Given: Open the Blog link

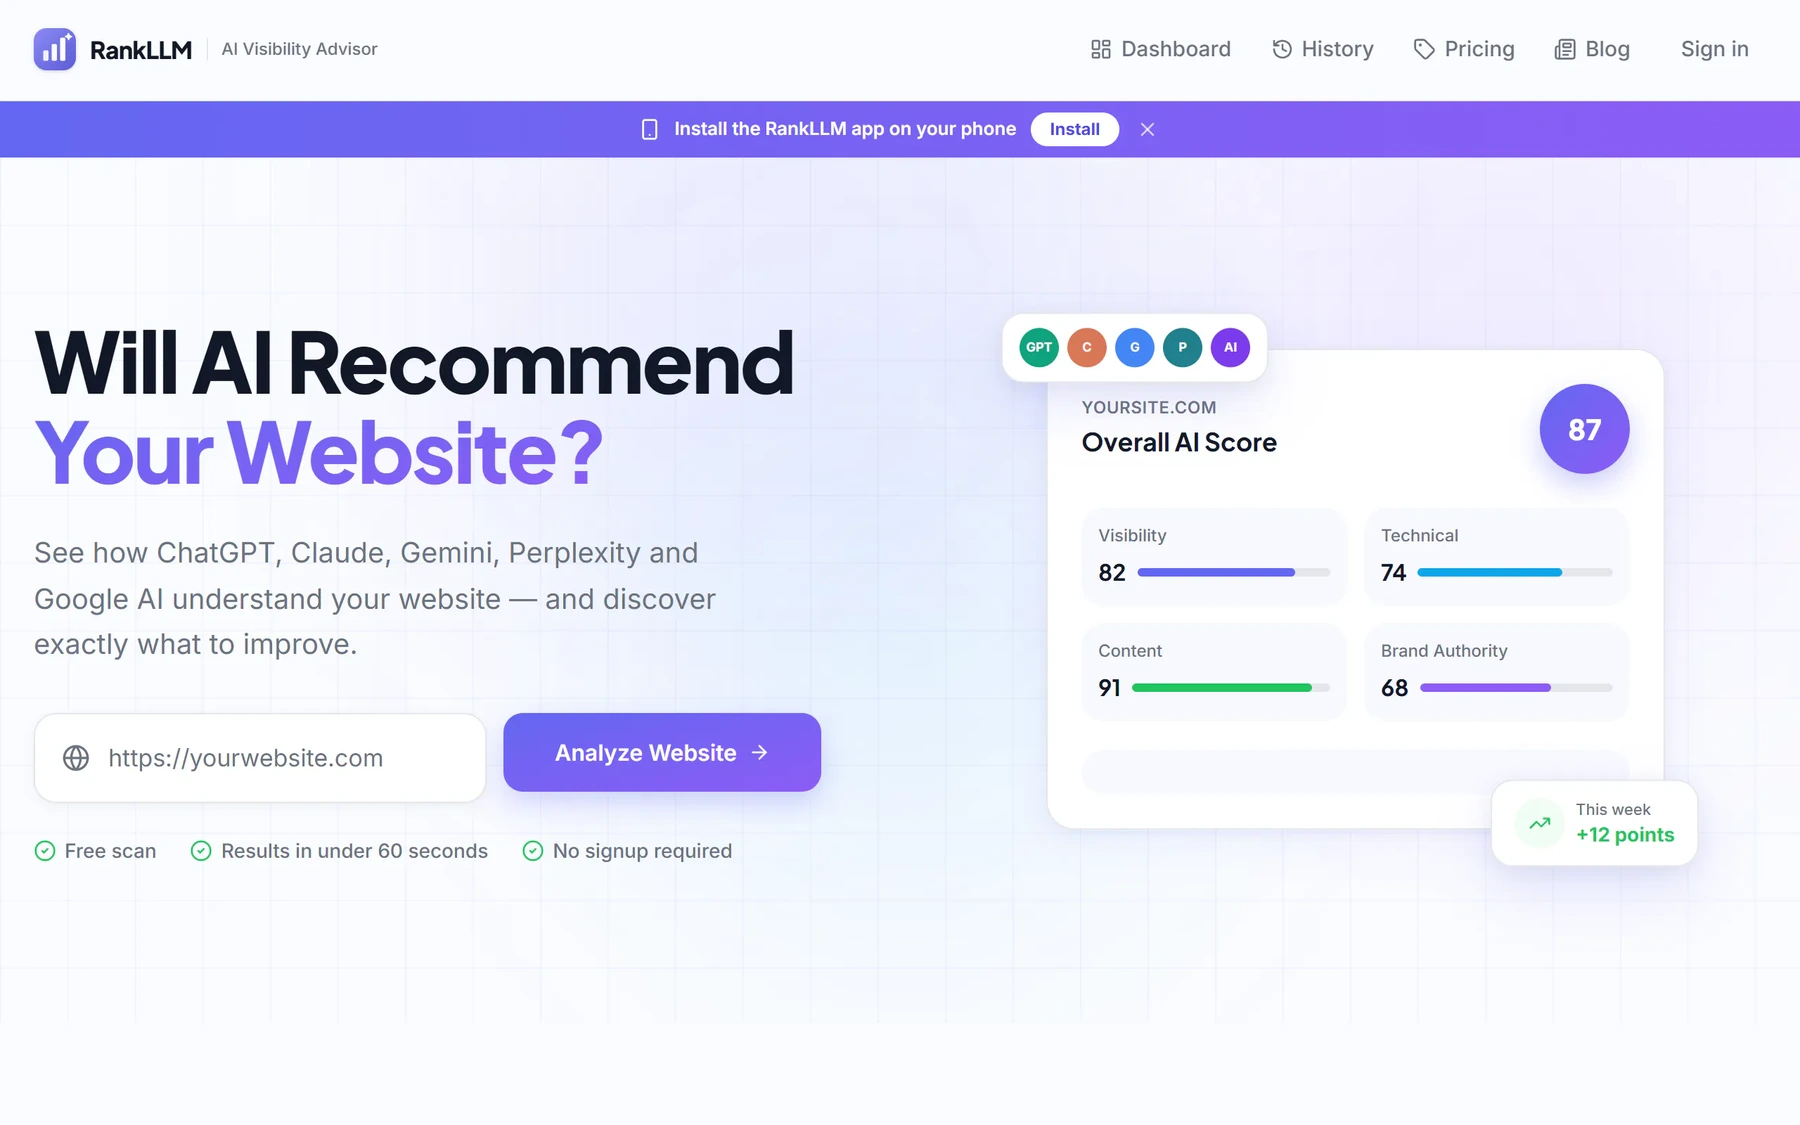Looking at the screenshot, I should [x=1592, y=49].
